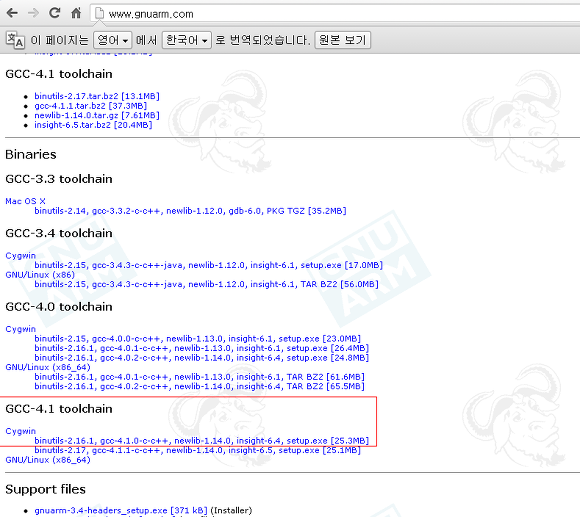Download the PKG TGZ 35.2MB package
The width and height of the screenshot is (580, 517).
(x=190, y=211)
